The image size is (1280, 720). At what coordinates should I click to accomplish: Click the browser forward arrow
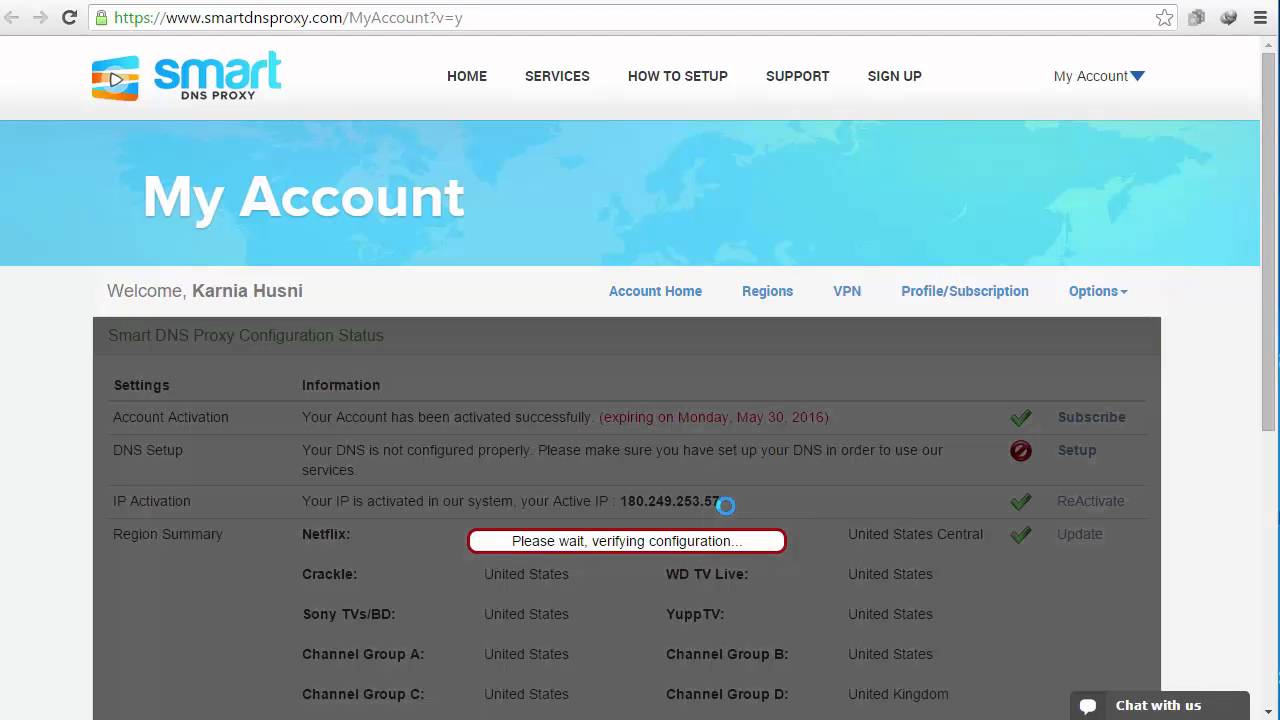(40, 18)
